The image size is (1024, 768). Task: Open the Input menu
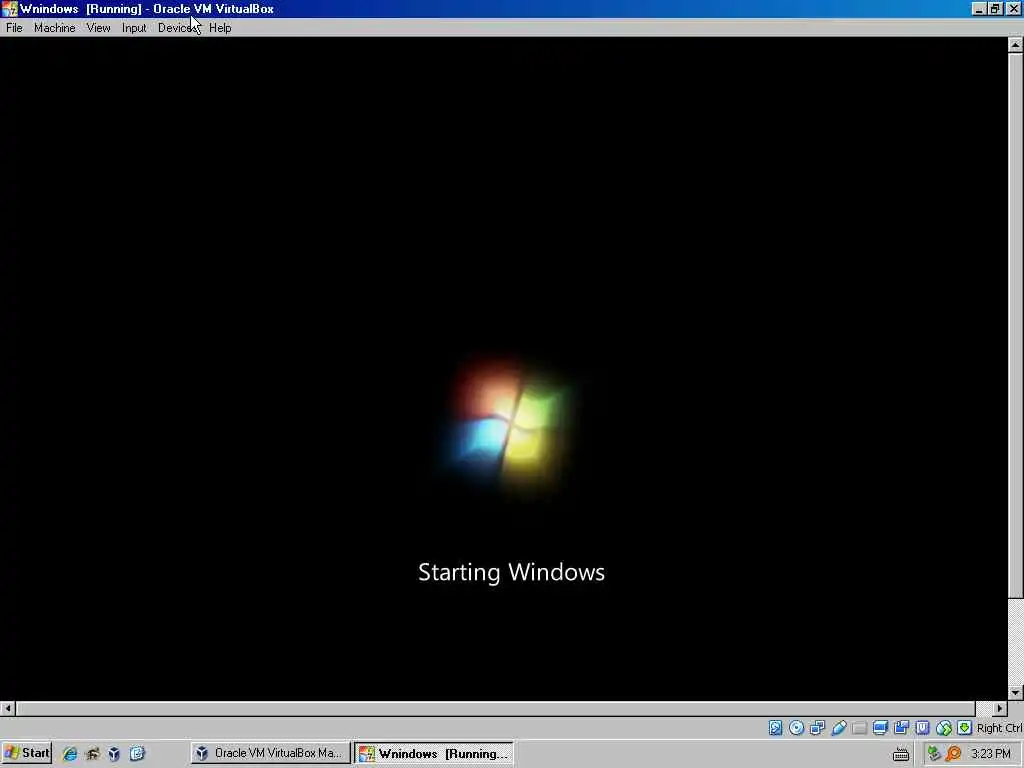[134, 28]
